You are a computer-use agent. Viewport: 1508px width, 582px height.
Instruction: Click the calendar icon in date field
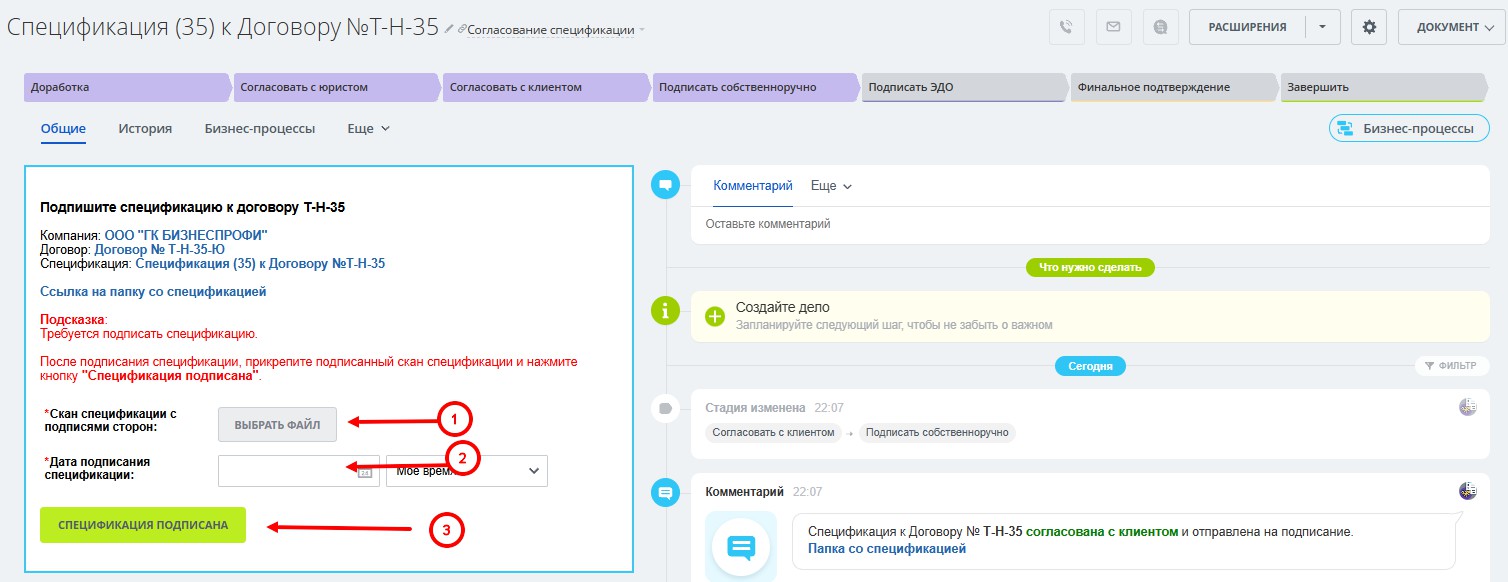pyautogui.click(x=365, y=472)
